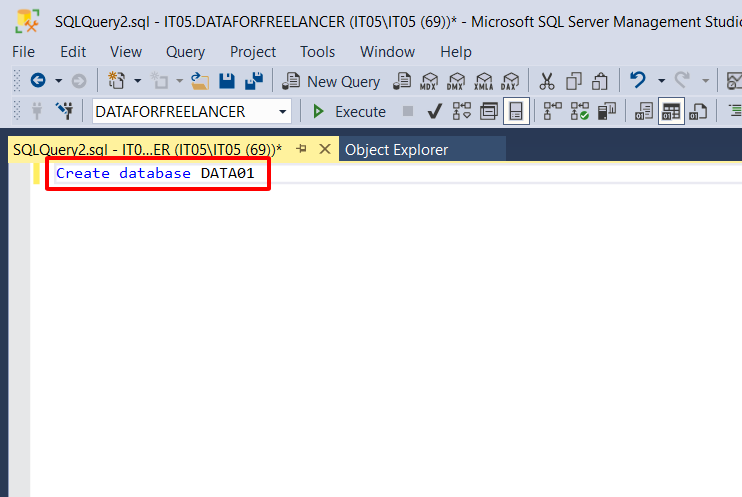
Task: Open a new XMLA query
Action: coord(484,81)
